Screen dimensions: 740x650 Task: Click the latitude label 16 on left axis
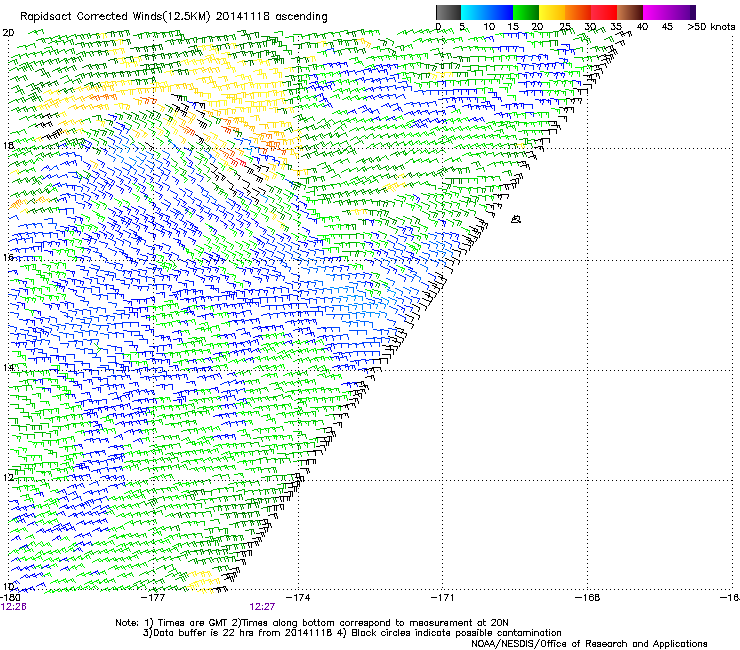tap(8, 257)
